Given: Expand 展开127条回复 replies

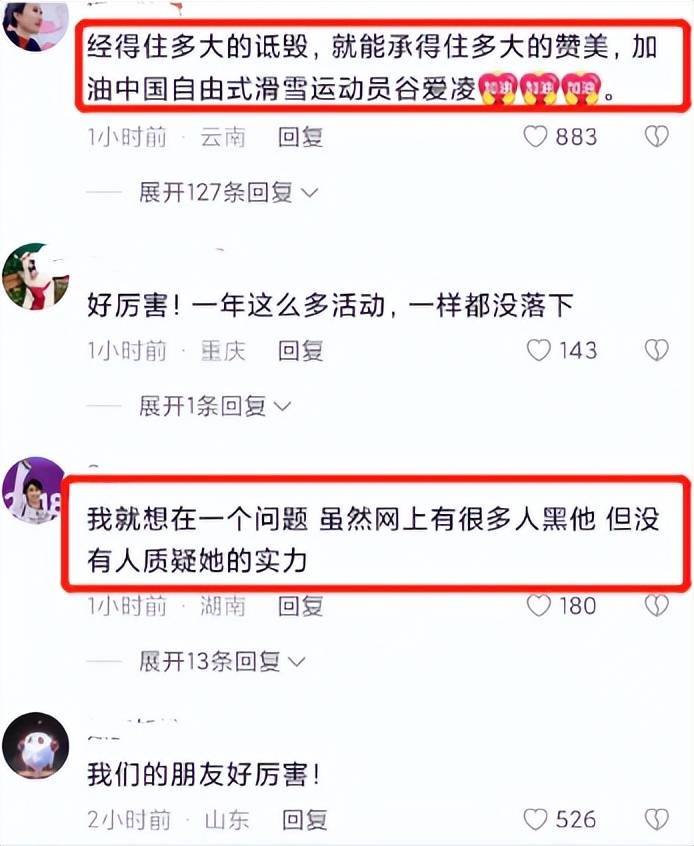Looking at the screenshot, I should click(229, 192).
